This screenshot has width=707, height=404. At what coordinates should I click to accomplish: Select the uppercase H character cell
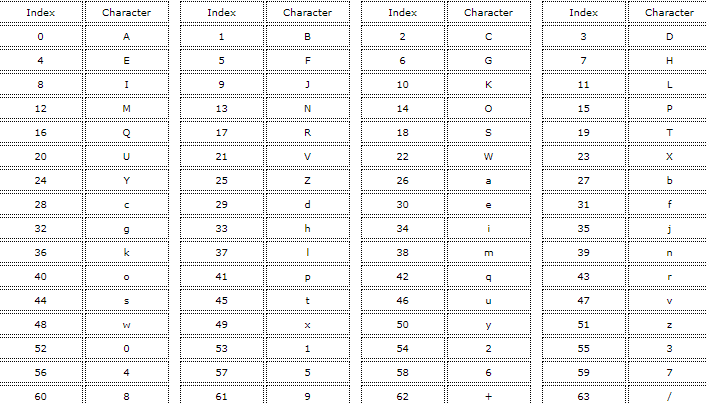point(669,60)
